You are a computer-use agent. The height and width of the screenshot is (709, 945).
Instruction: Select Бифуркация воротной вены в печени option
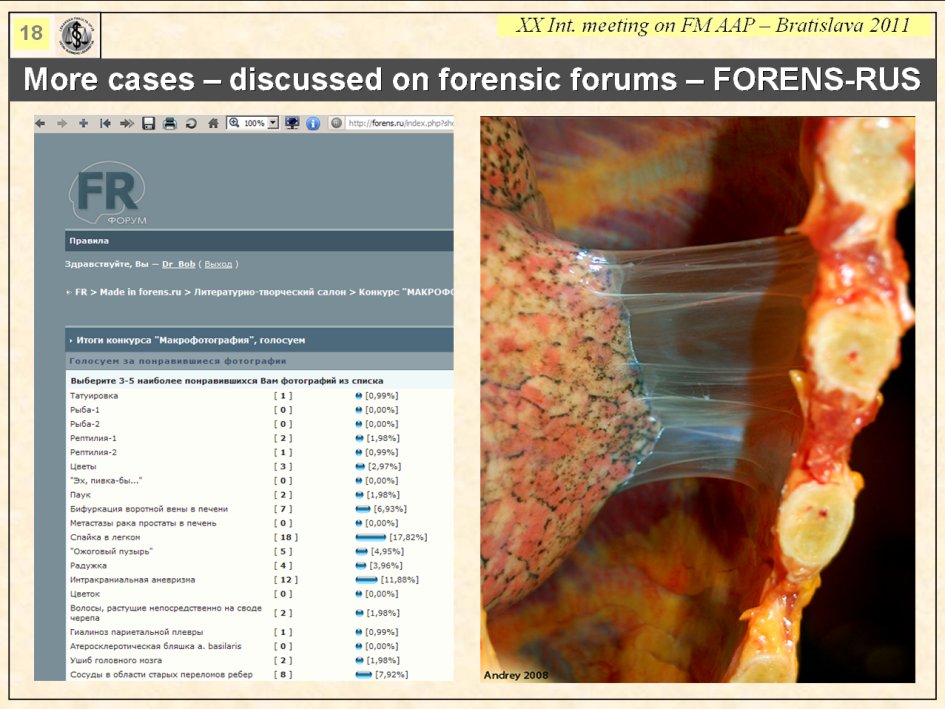click(149, 509)
